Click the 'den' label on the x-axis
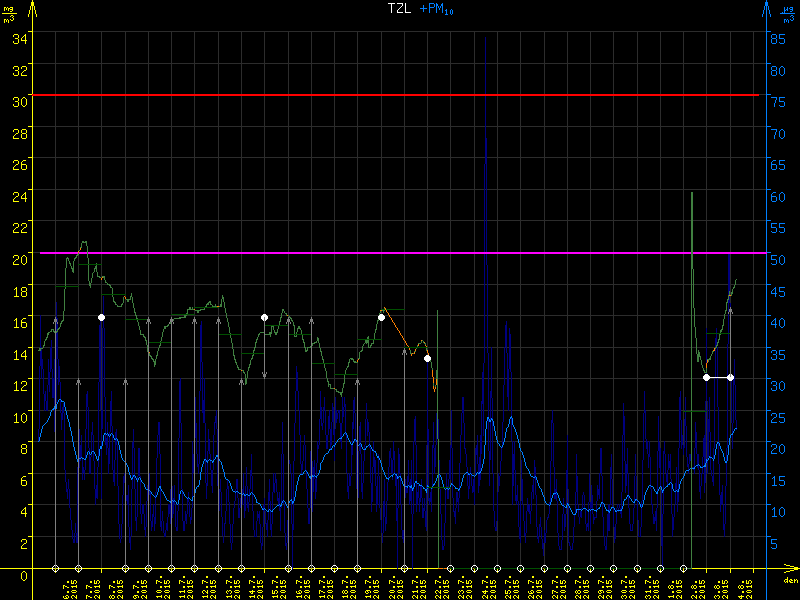This screenshot has width=800, height=600. [x=790, y=580]
